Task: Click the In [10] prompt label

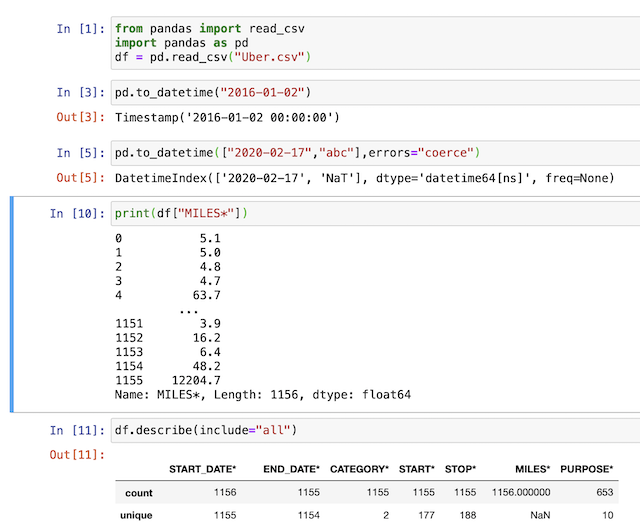Action: [77, 213]
